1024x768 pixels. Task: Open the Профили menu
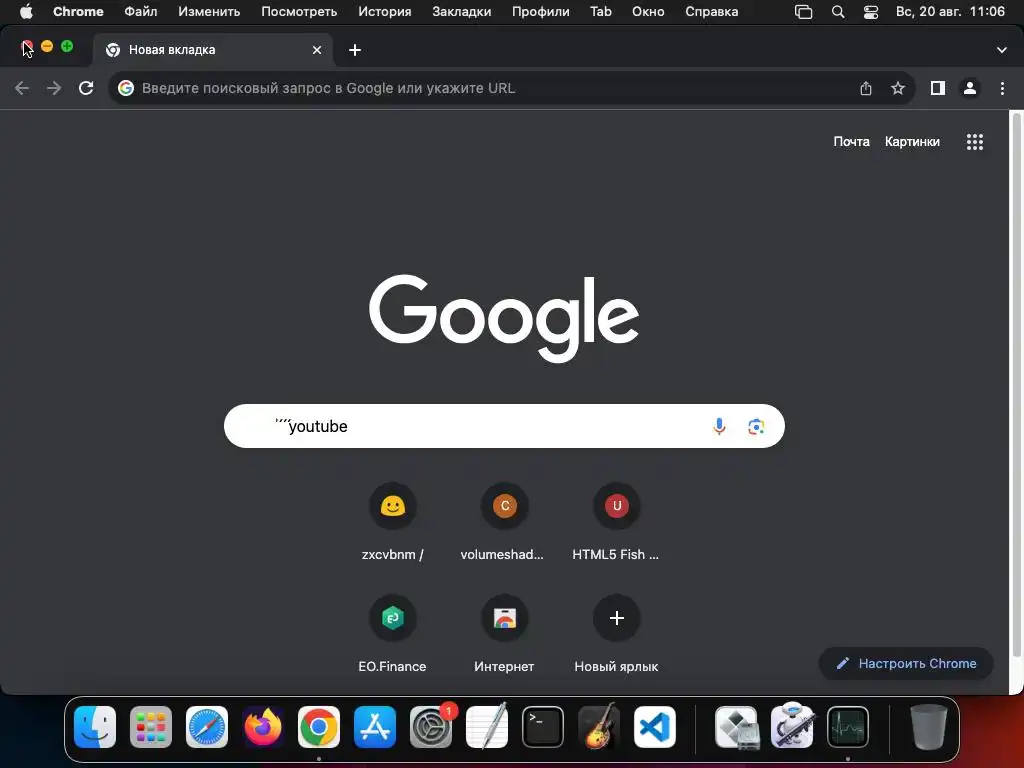click(541, 12)
